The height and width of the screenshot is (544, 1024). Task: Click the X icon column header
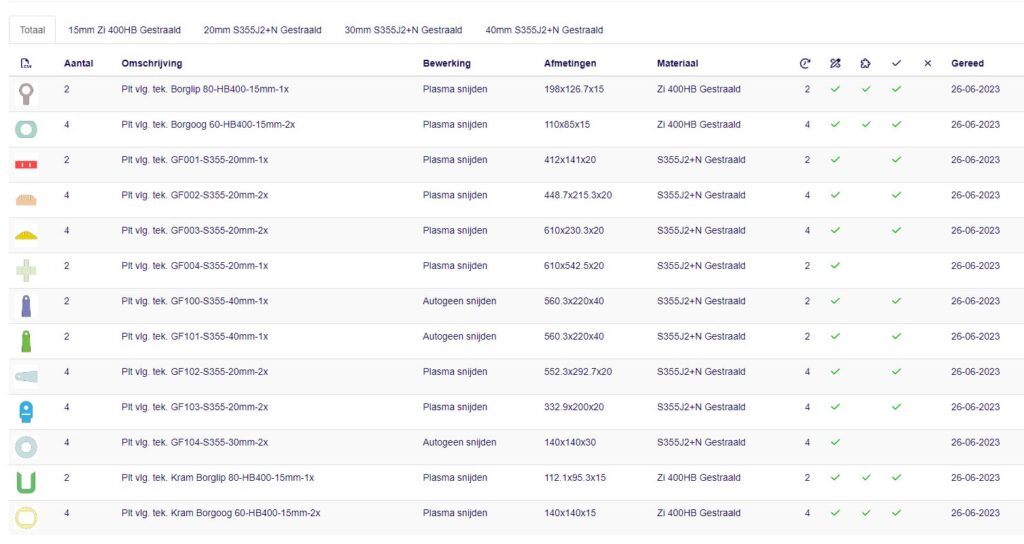(927, 63)
